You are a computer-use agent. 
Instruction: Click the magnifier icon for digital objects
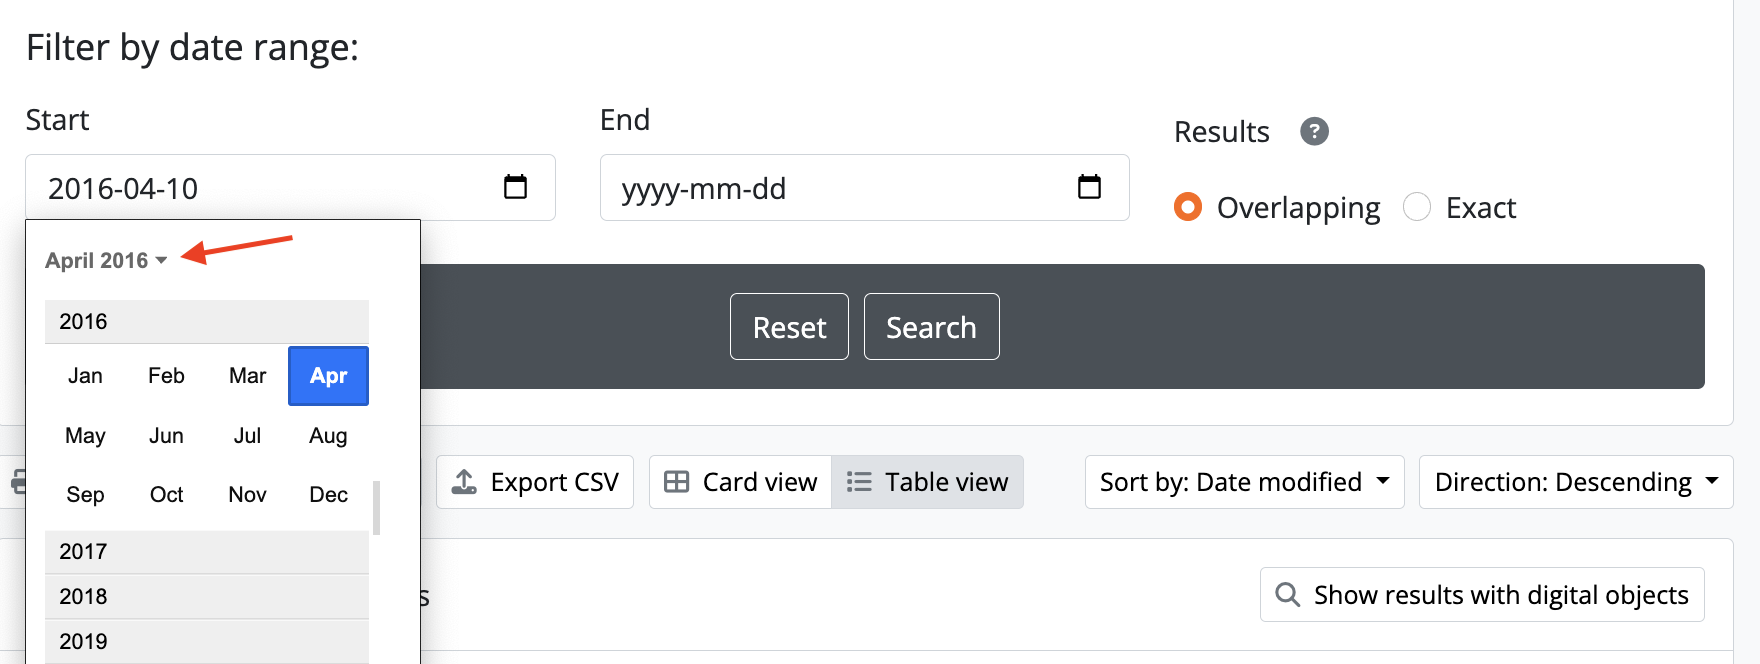click(x=1288, y=595)
